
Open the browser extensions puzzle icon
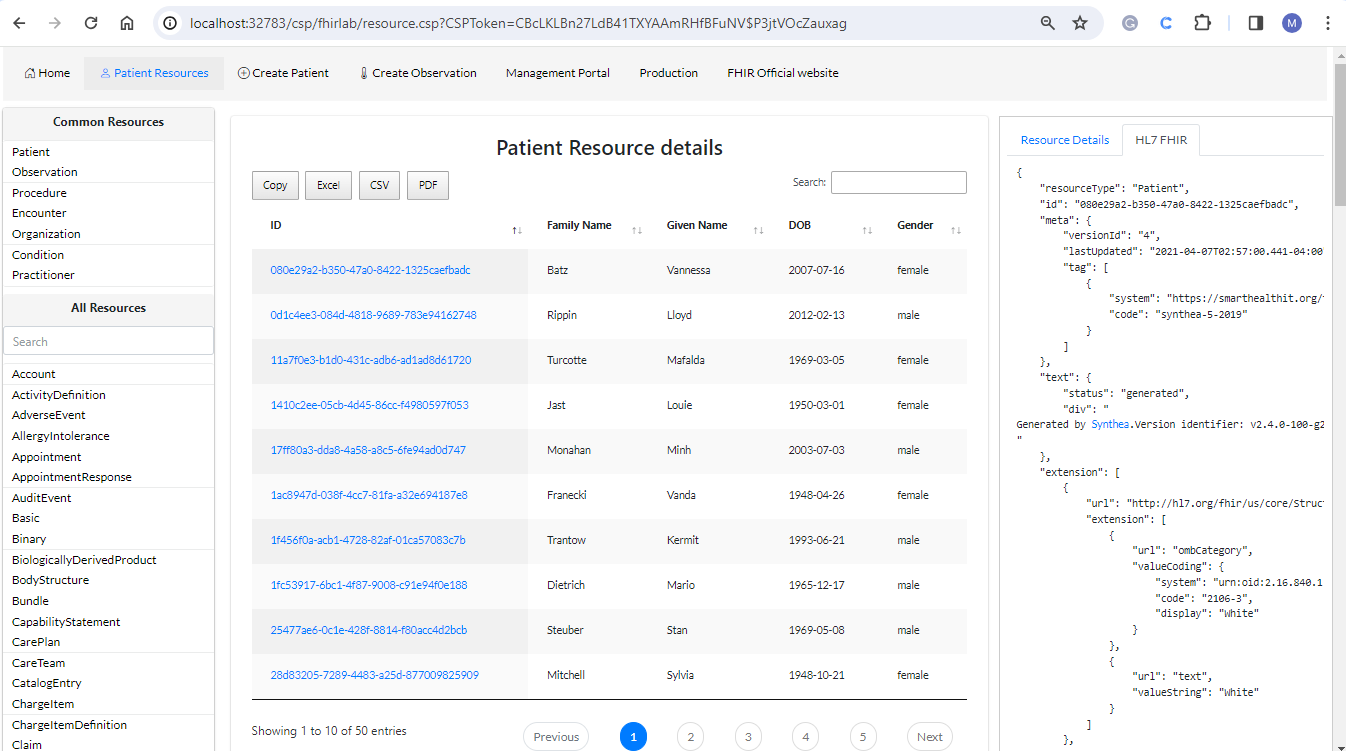(1203, 23)
